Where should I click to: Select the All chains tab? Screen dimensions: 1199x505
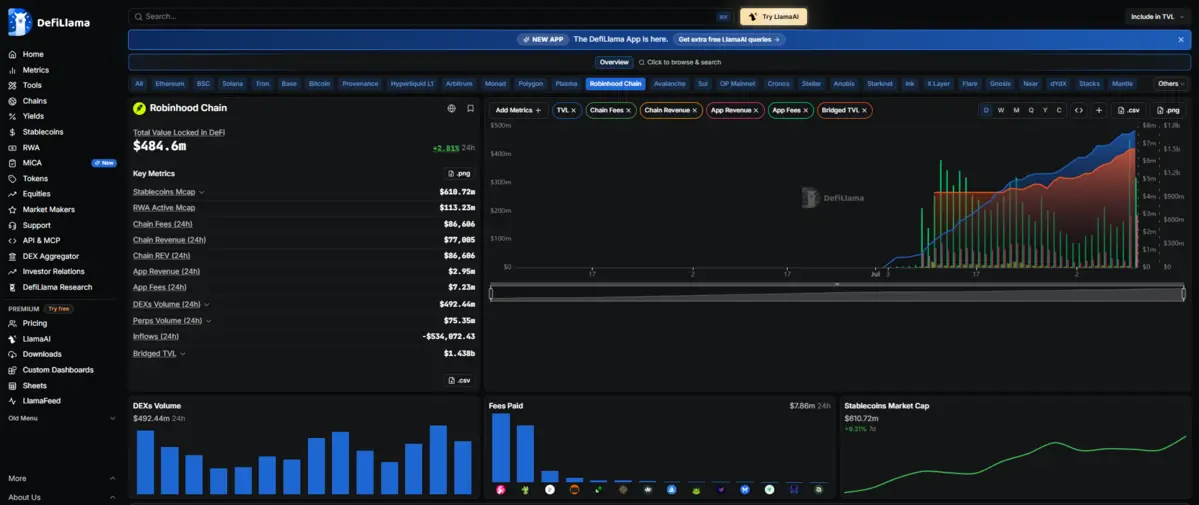[138, 84]
